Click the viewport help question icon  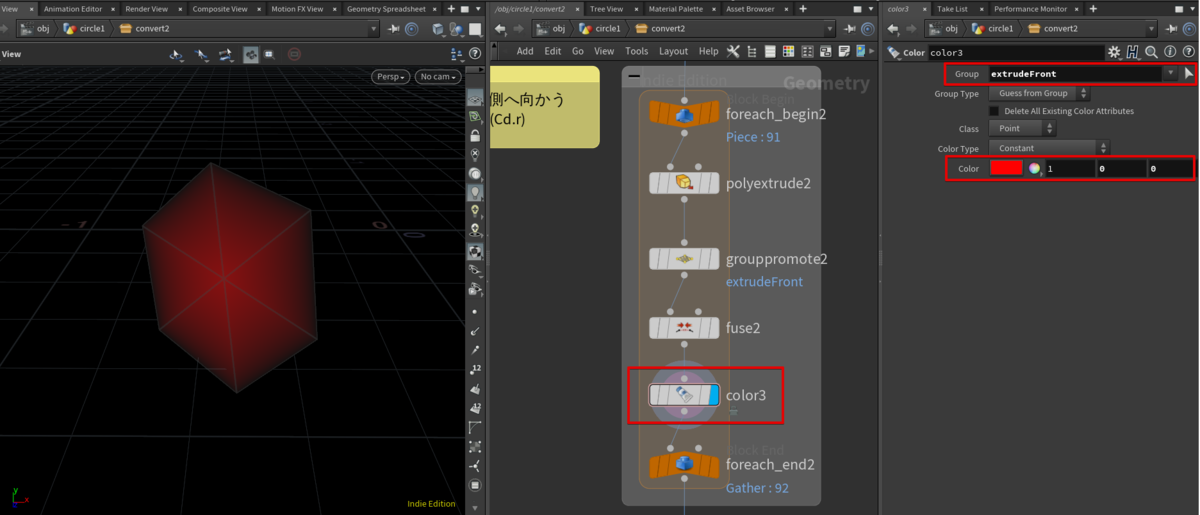[475, 54]
